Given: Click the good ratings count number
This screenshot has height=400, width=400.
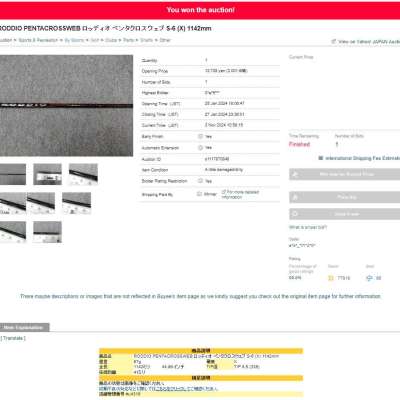Looking at the screenshot, I should point(344,278).
